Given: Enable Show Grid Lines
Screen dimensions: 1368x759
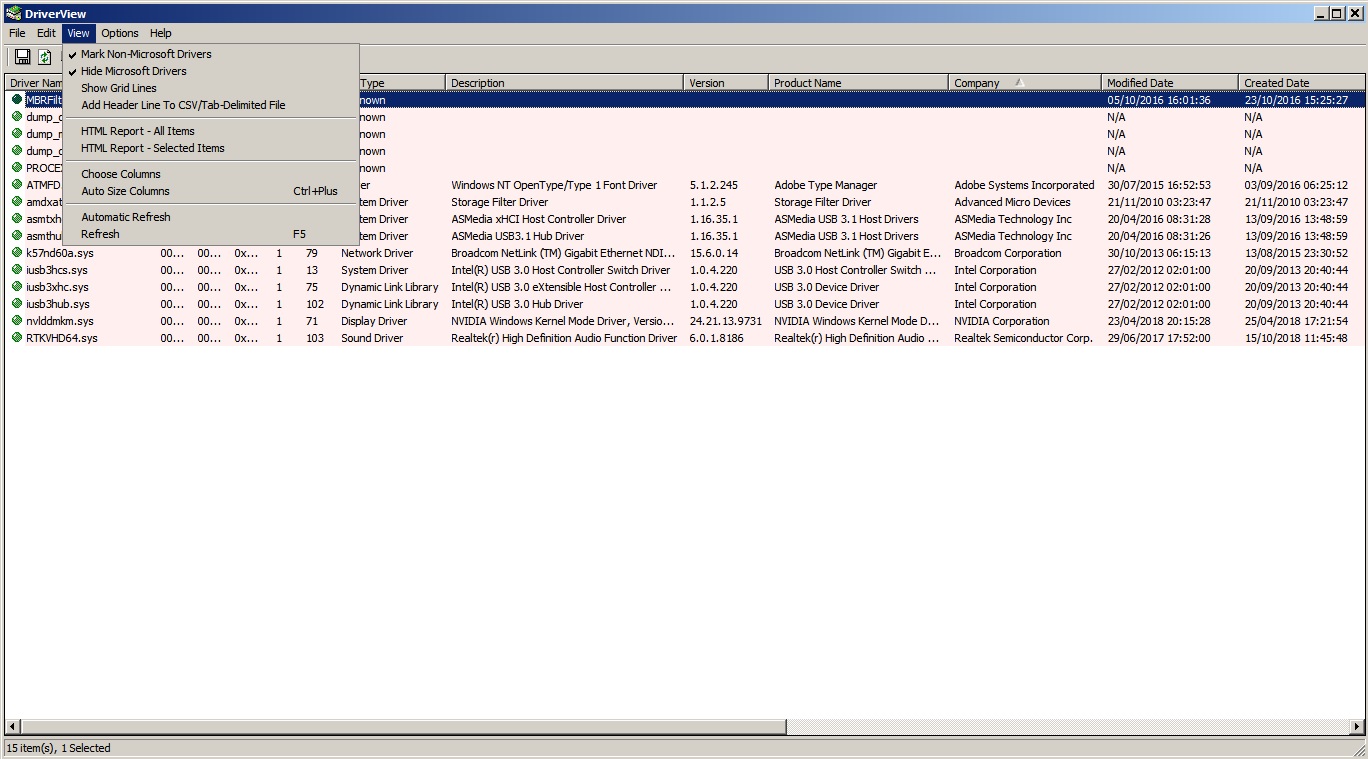Looking at the screenshot, I should pyautogui.click(x=118, y=88).
